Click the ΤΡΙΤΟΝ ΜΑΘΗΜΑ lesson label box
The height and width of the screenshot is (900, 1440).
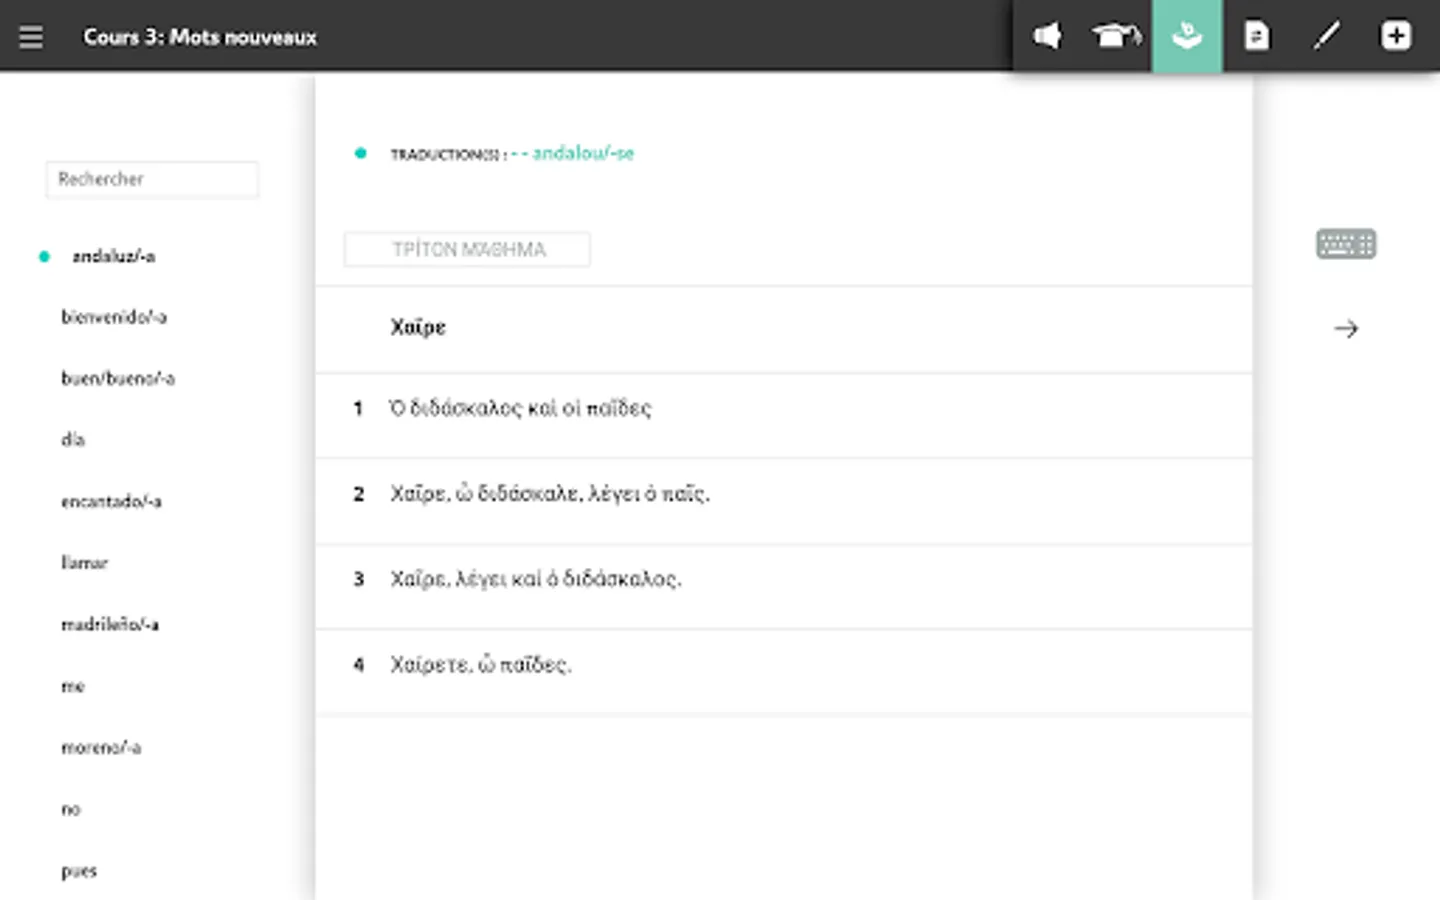click(467, 249)
